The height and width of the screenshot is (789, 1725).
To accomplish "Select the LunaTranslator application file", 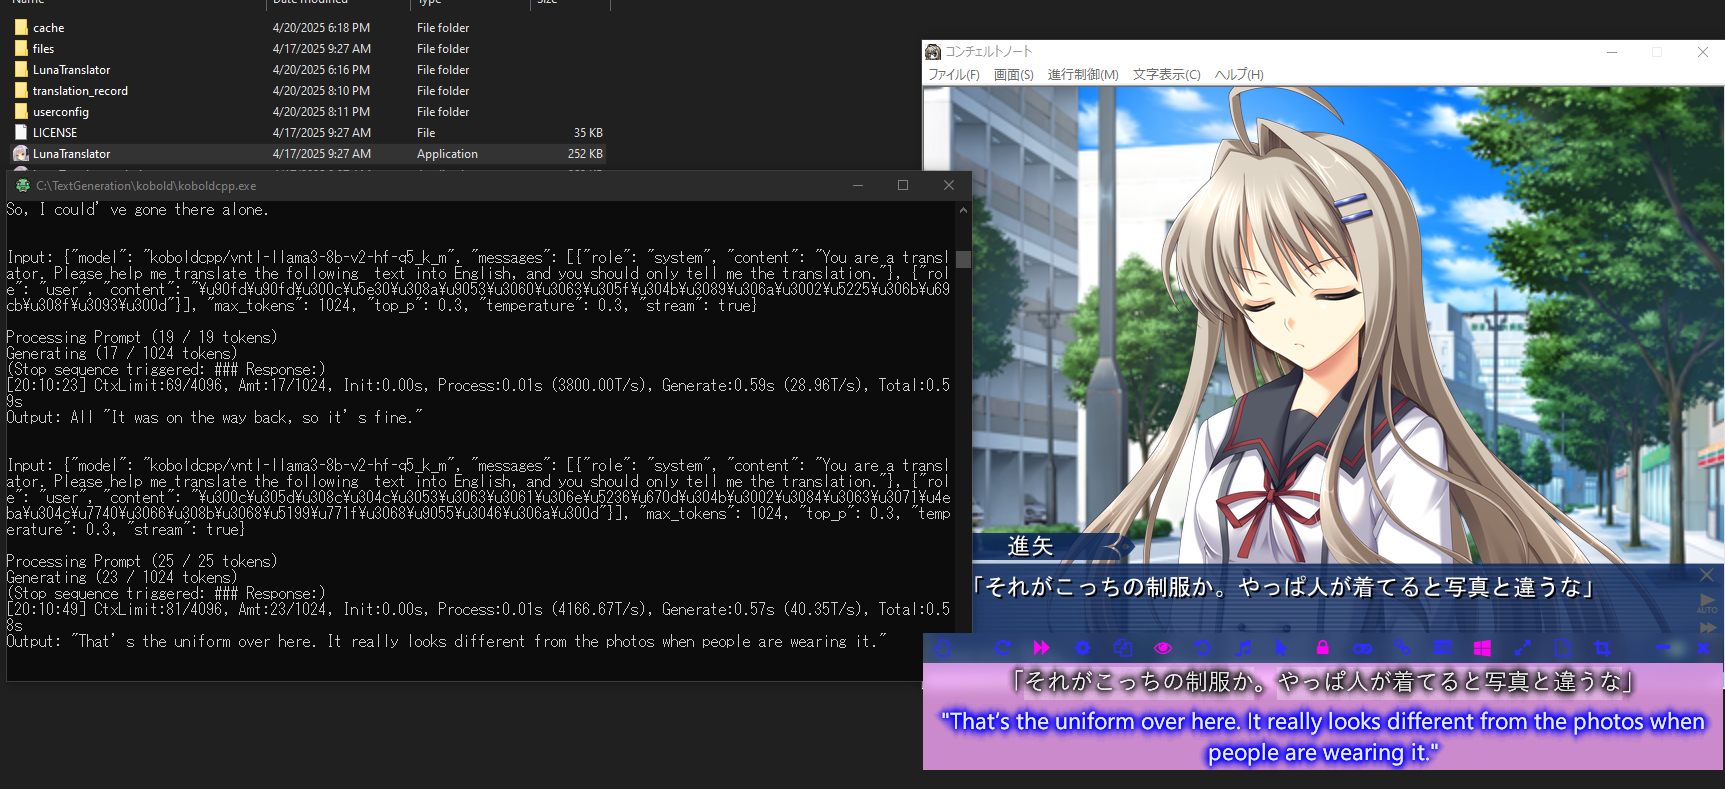I will 308,154.
